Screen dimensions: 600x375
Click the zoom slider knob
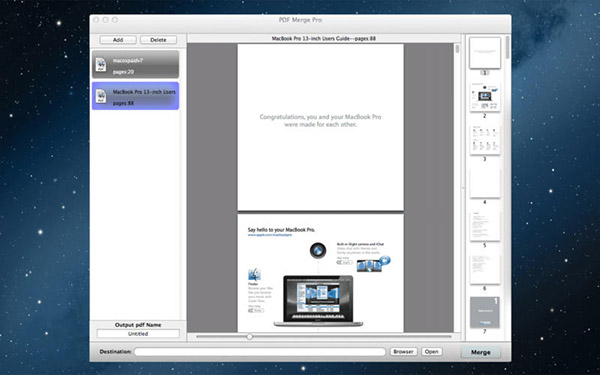tap(249, 337)
